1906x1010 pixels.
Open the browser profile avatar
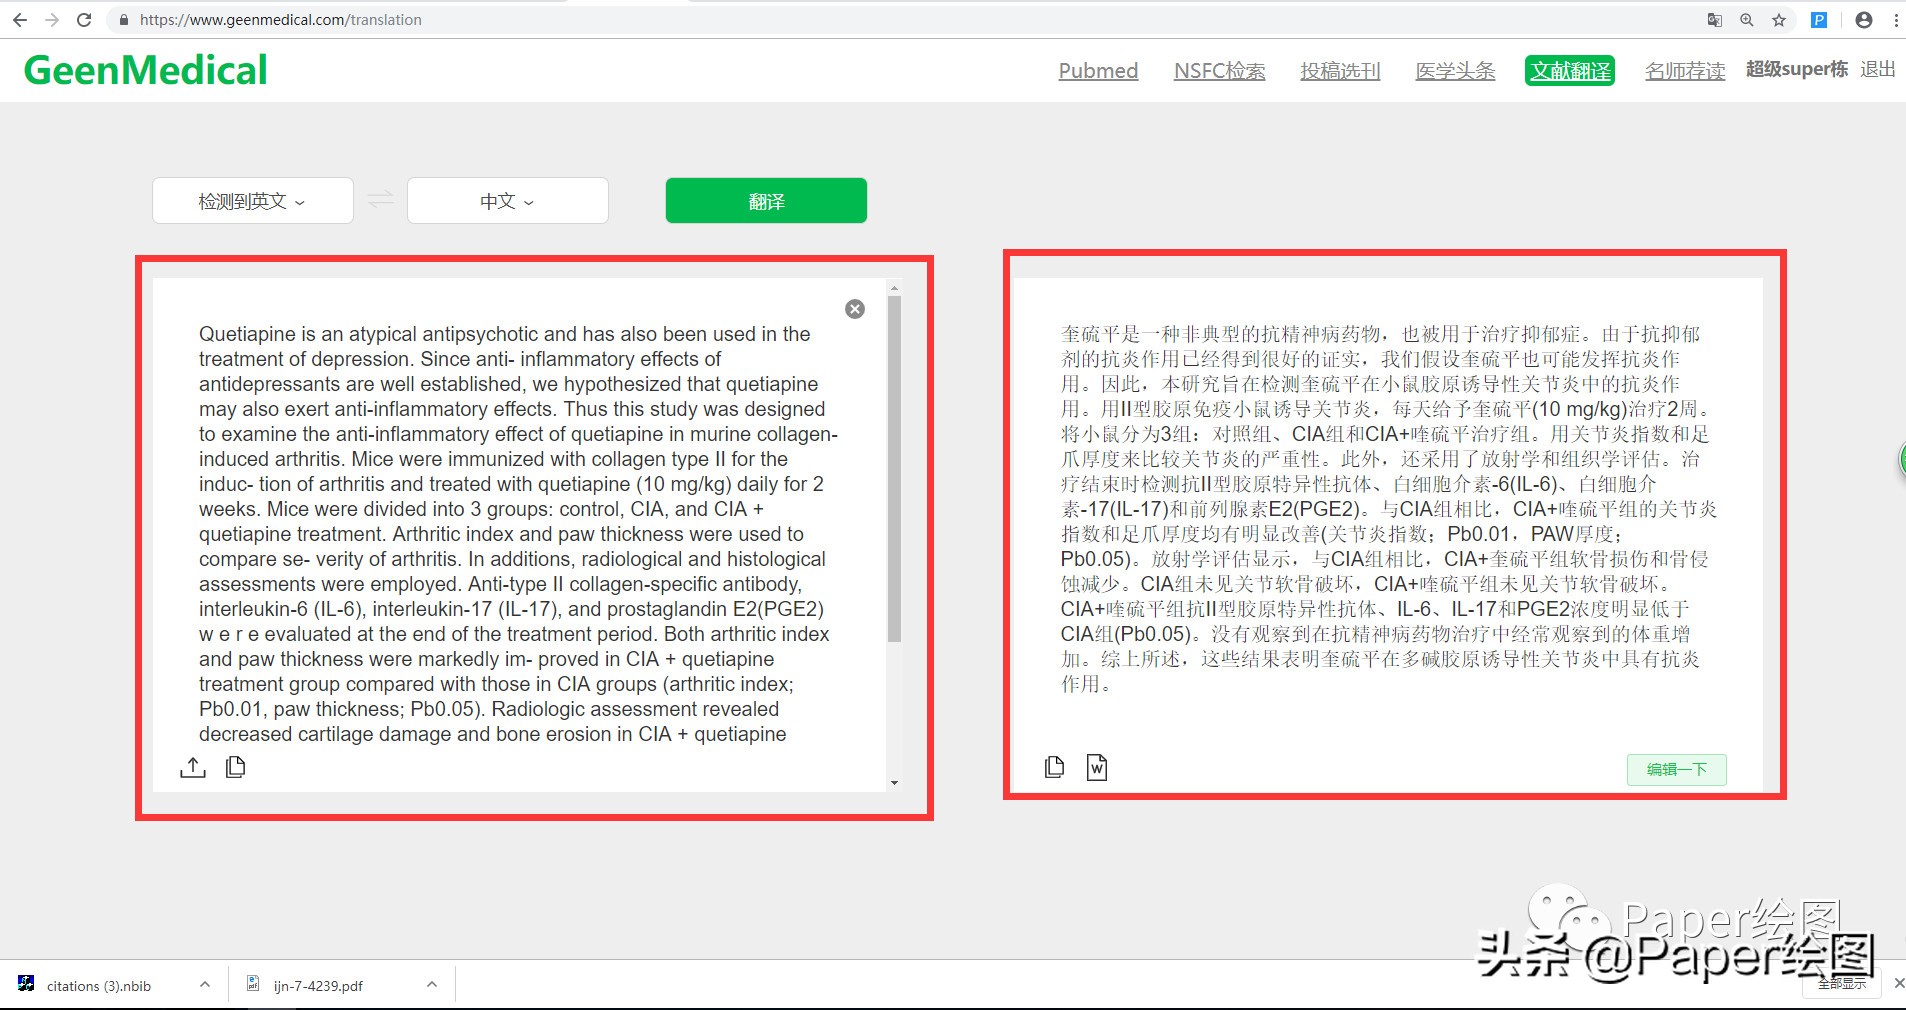coord(1863,19)
